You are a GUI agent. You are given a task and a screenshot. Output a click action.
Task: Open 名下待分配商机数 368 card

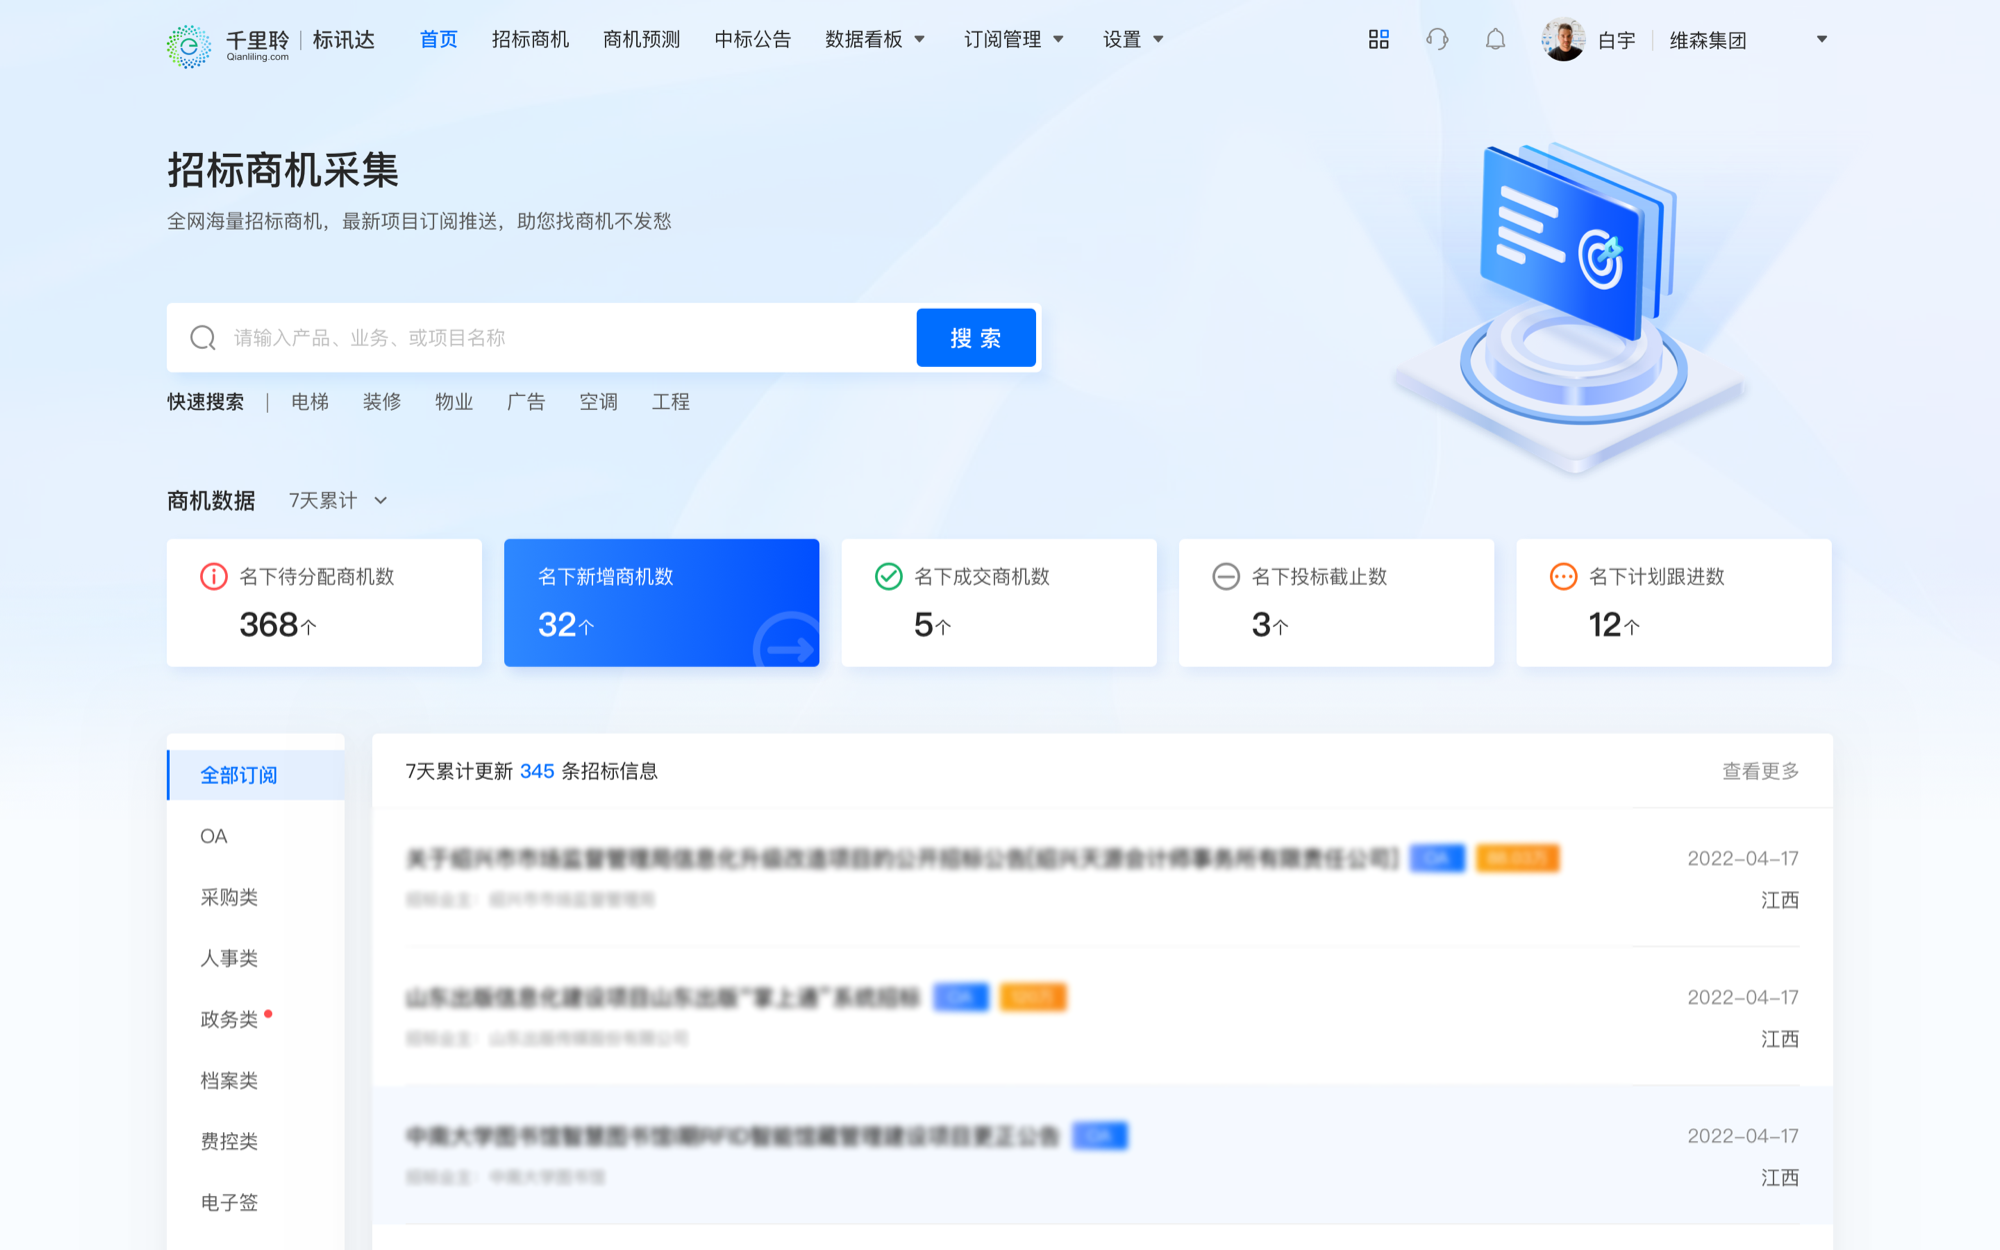(x=324, y=603)
